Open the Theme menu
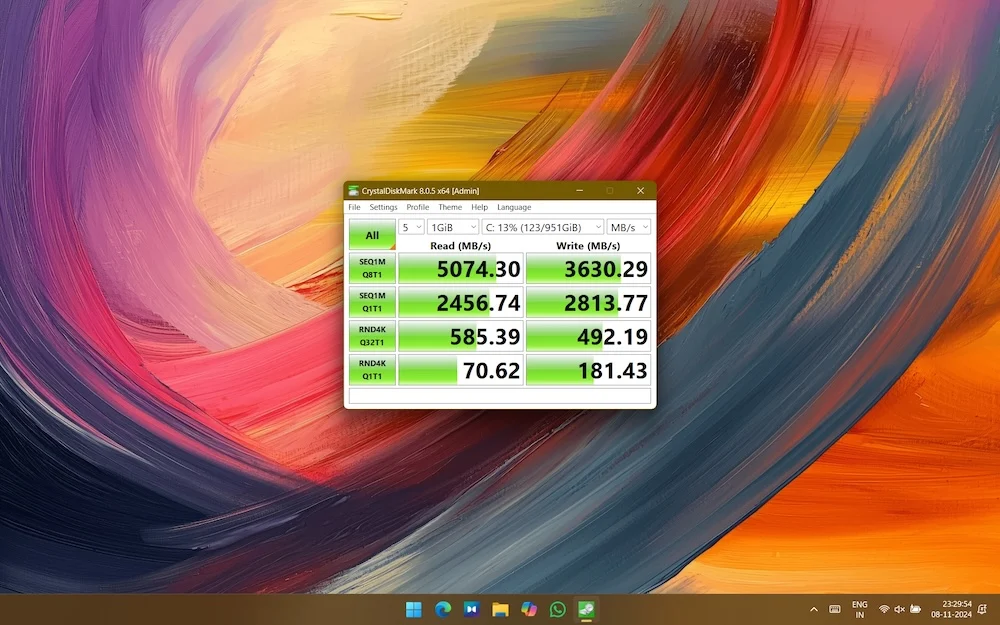 [x=450, y=207]
